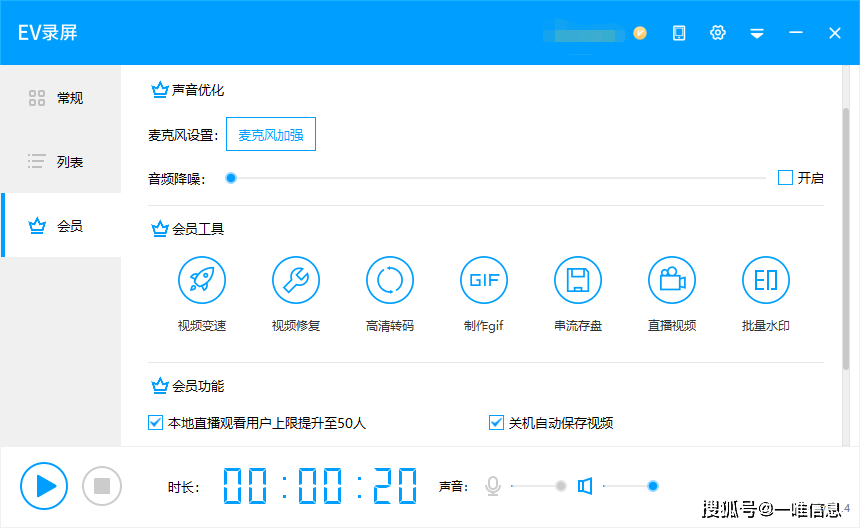Uncheck 本地直播观看用户上限提升至50人
The image size is (860, 528).
click(x=156, y=423)
